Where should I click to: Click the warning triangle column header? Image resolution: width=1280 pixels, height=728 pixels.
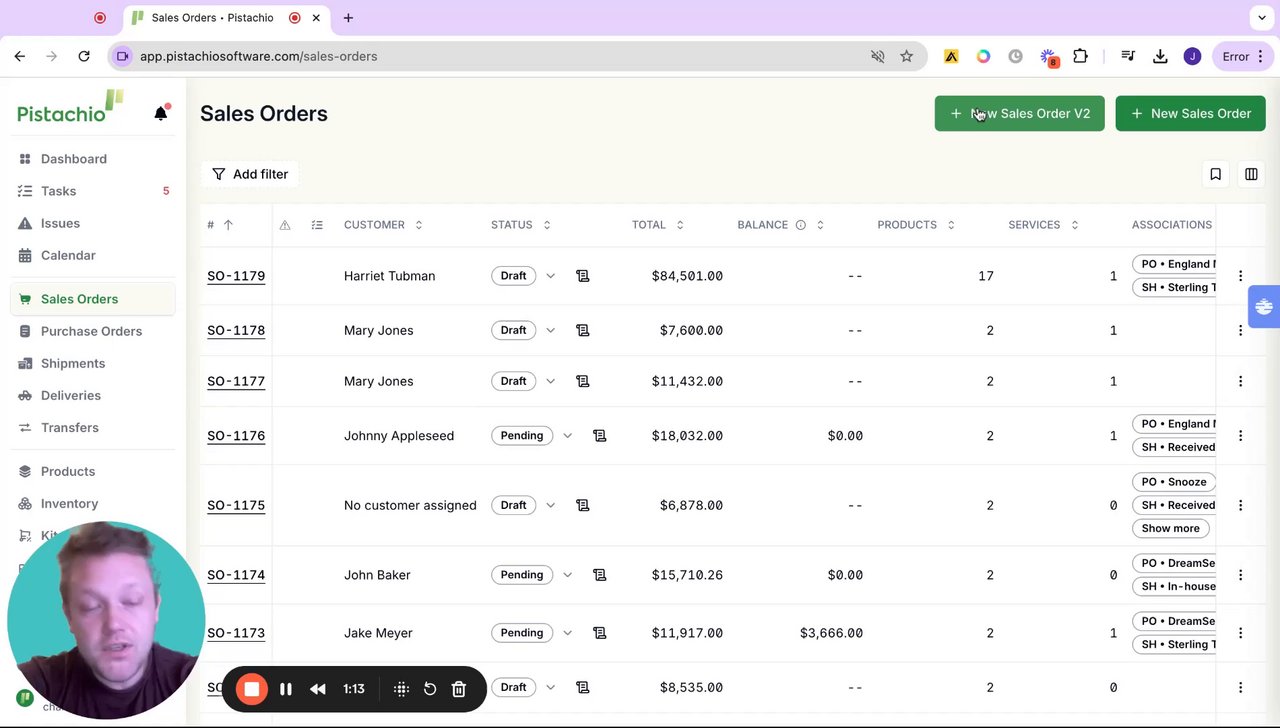click(285, 225)
